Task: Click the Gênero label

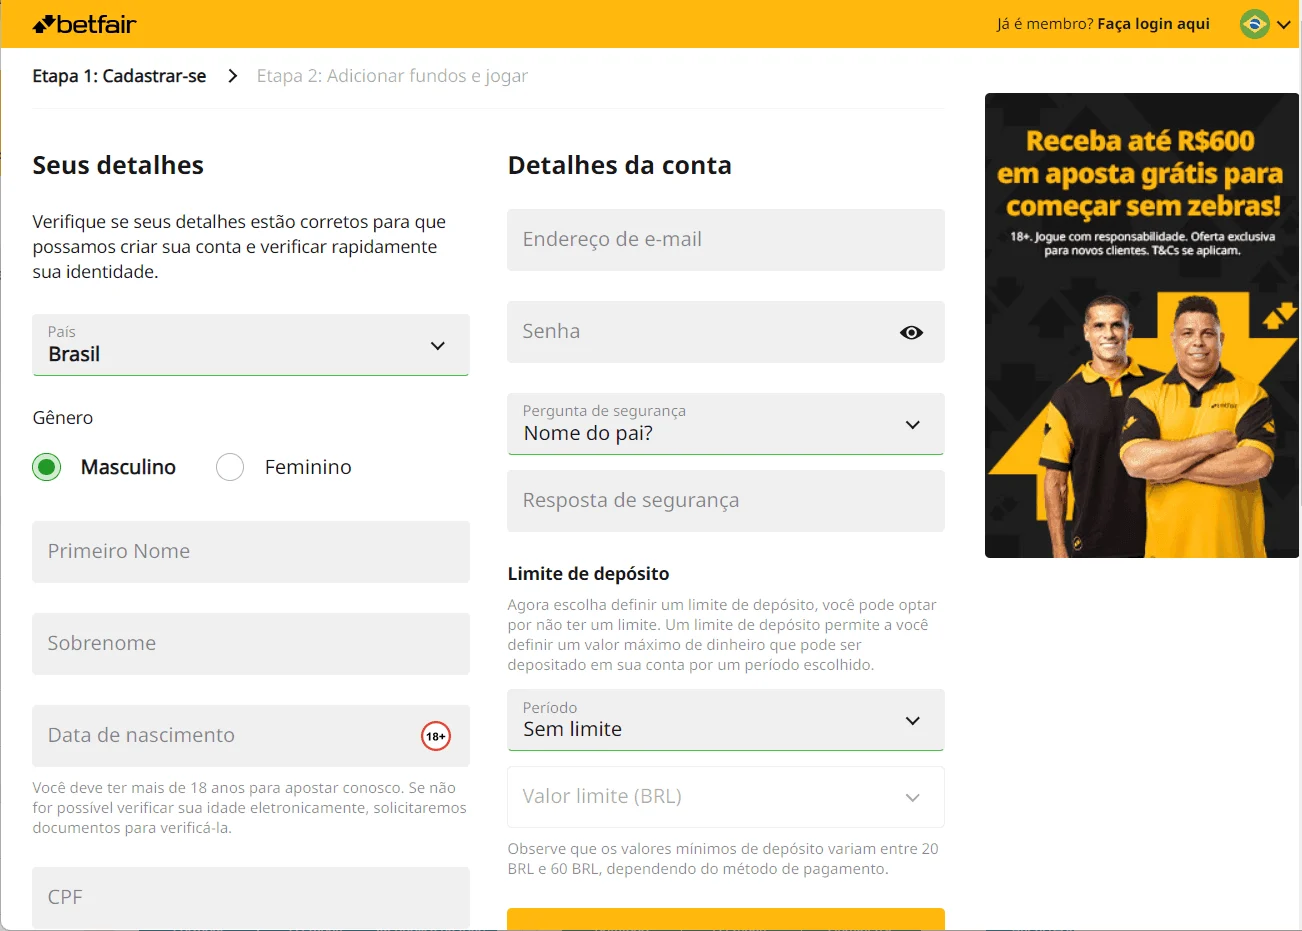Action: [x=63, y=418]
